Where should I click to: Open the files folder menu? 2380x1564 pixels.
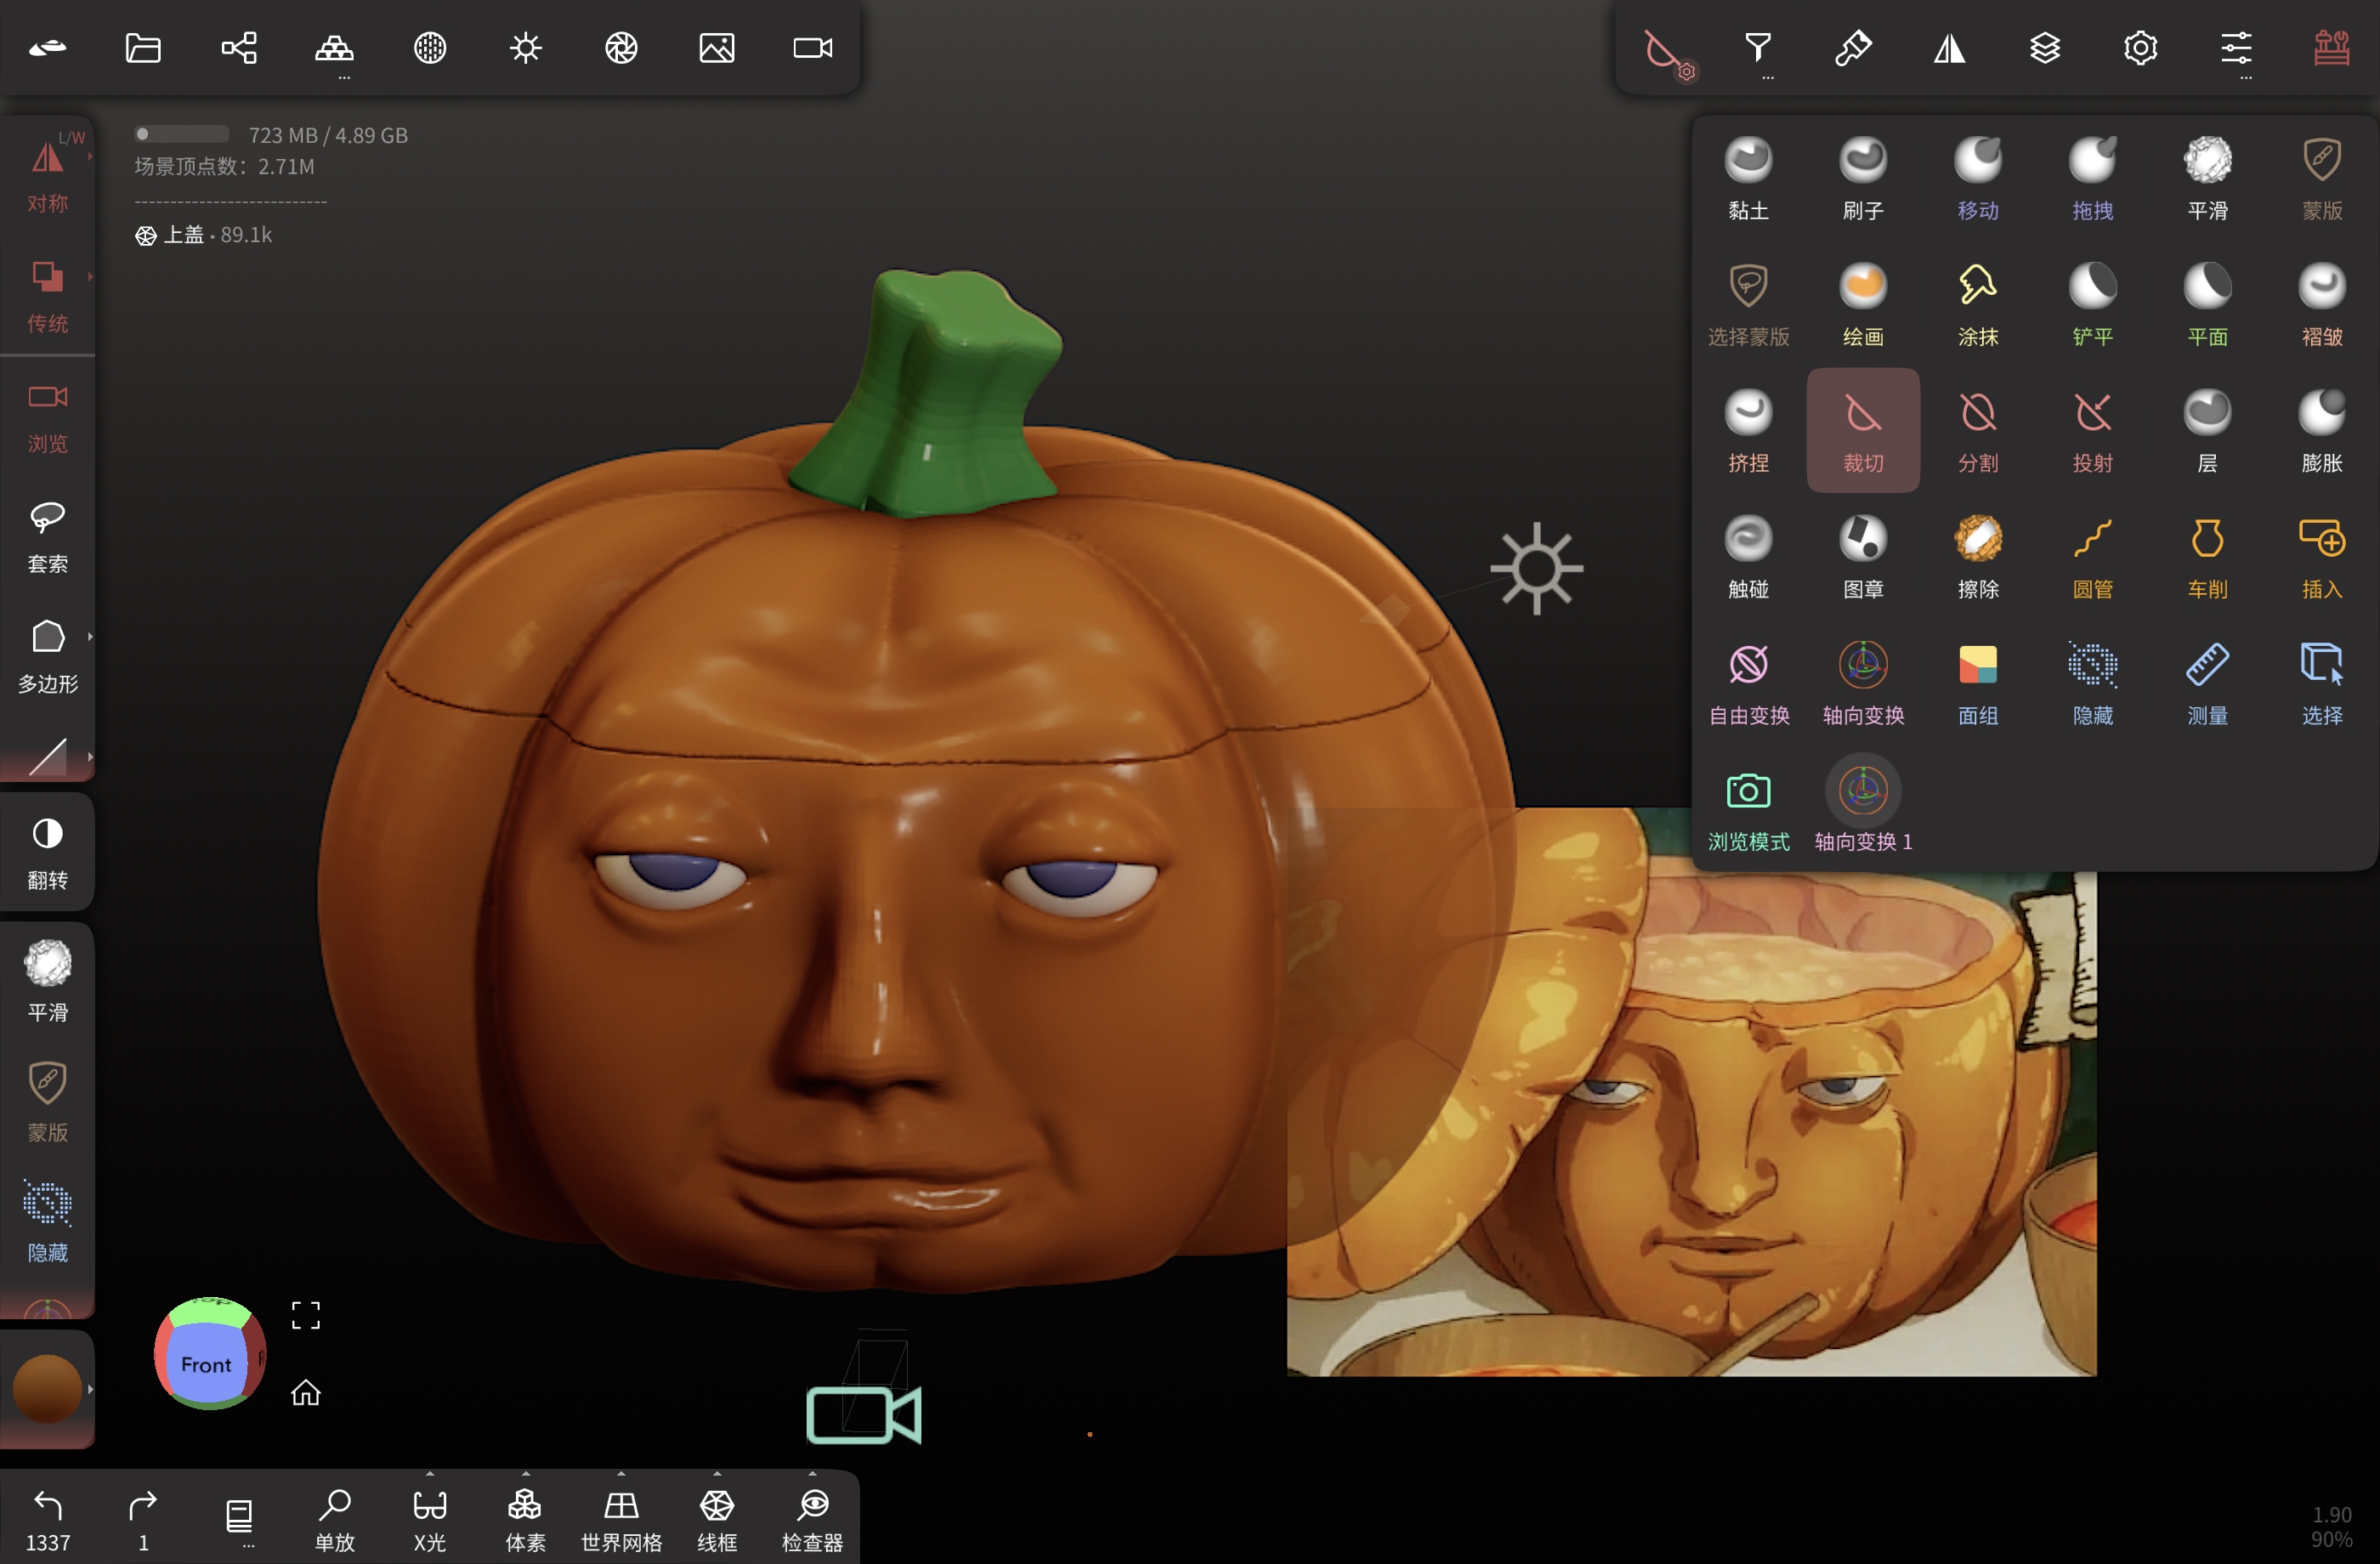pos(143,48)
